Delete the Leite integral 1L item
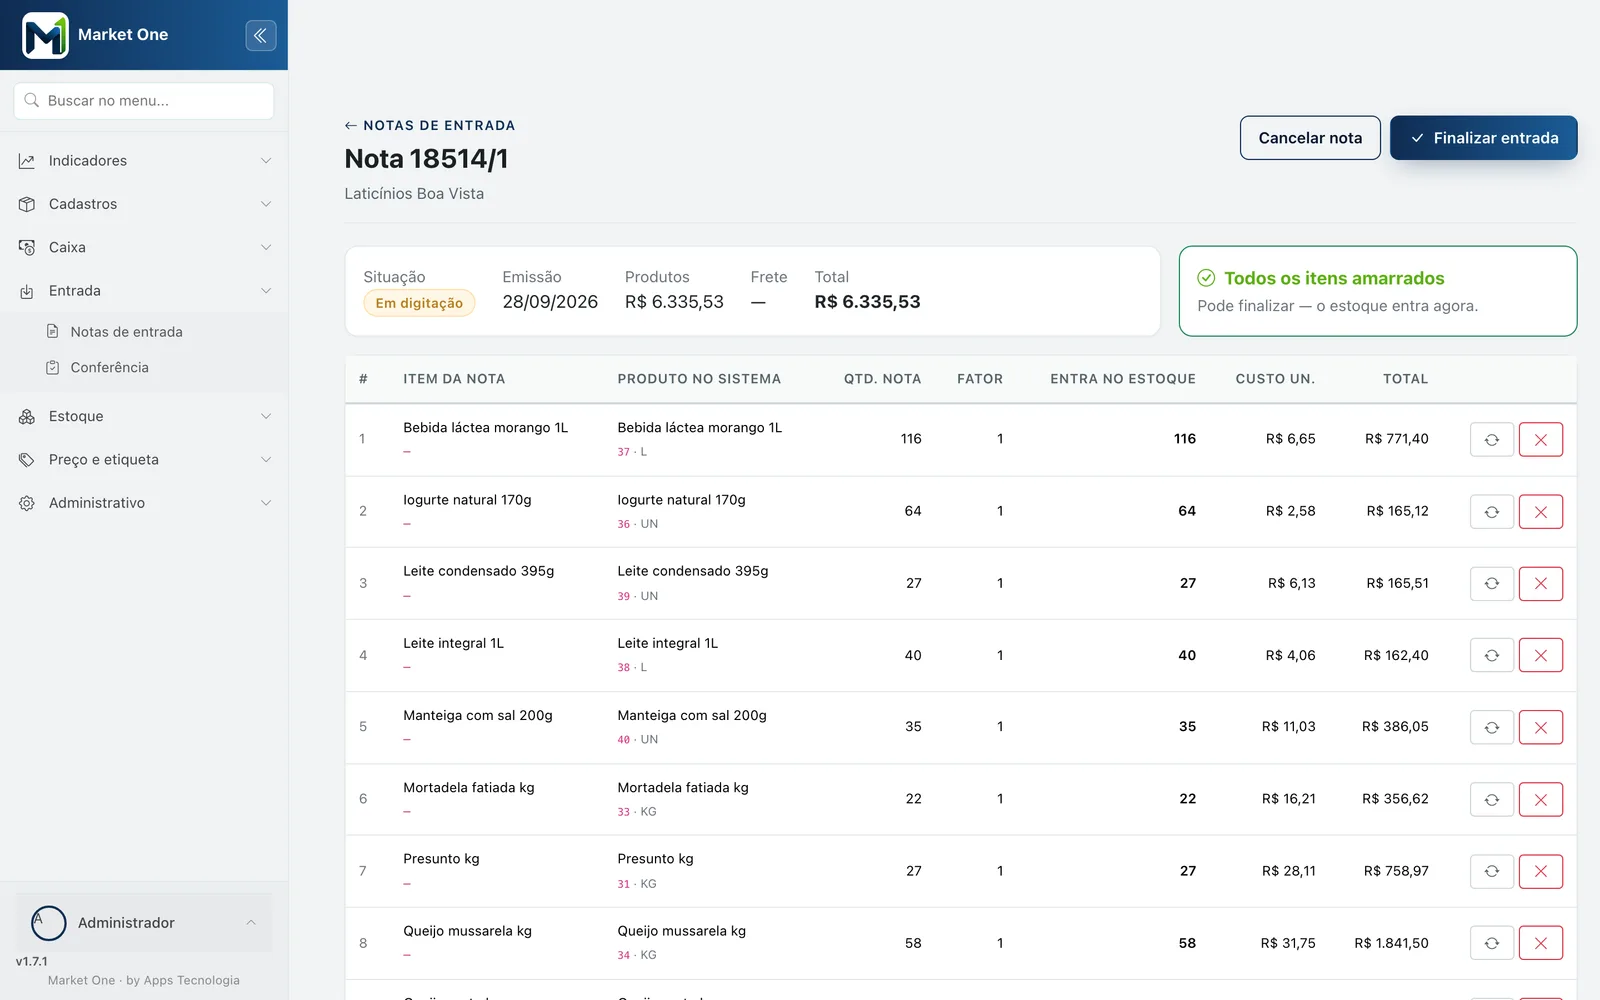 click(1540, 655)
